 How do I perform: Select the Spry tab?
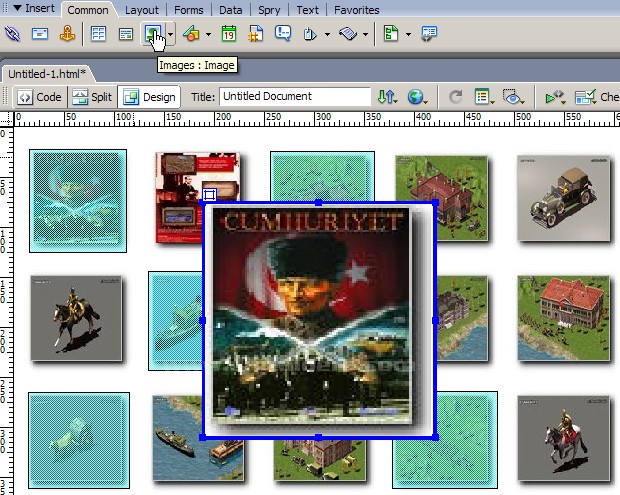[269, 10]
